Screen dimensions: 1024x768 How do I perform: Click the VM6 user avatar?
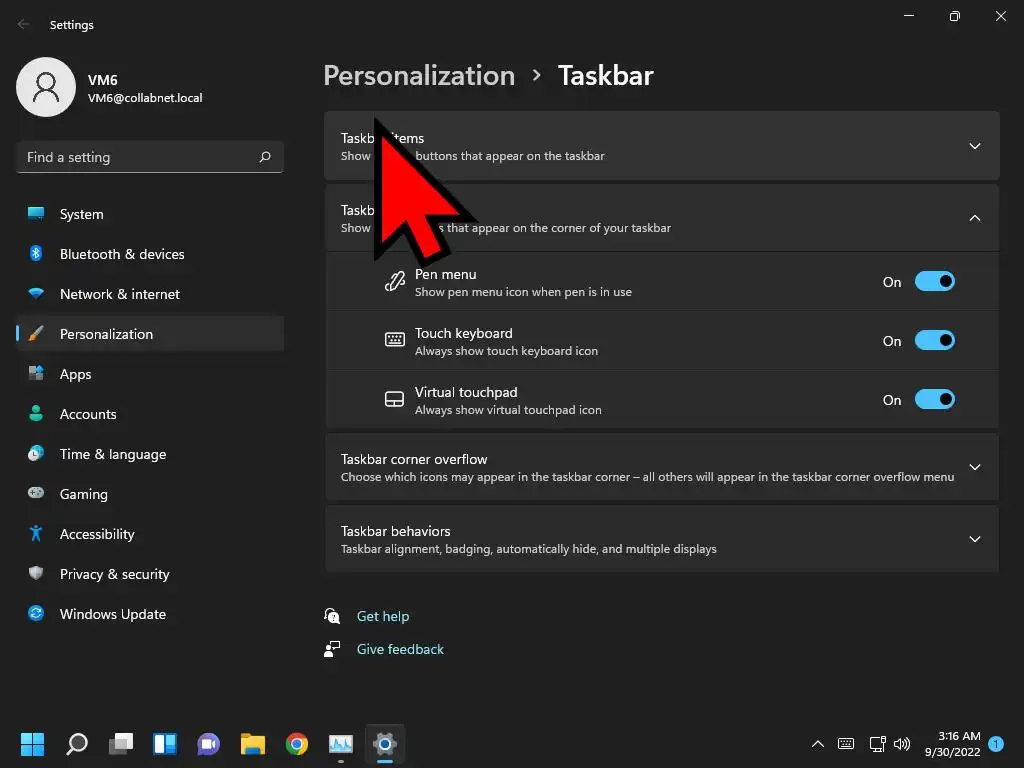click(x=46, y=87)
